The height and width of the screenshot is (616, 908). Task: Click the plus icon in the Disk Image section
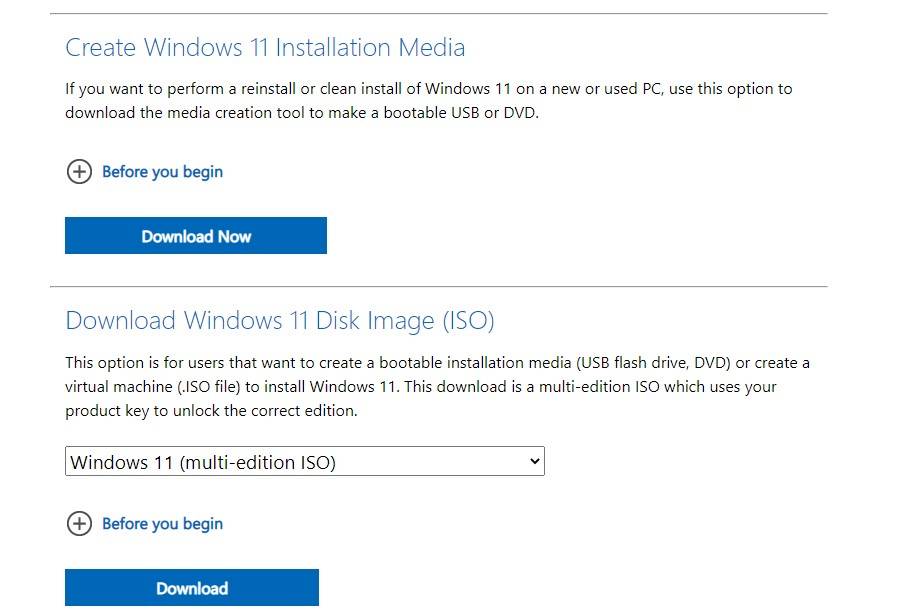point(78,524)
